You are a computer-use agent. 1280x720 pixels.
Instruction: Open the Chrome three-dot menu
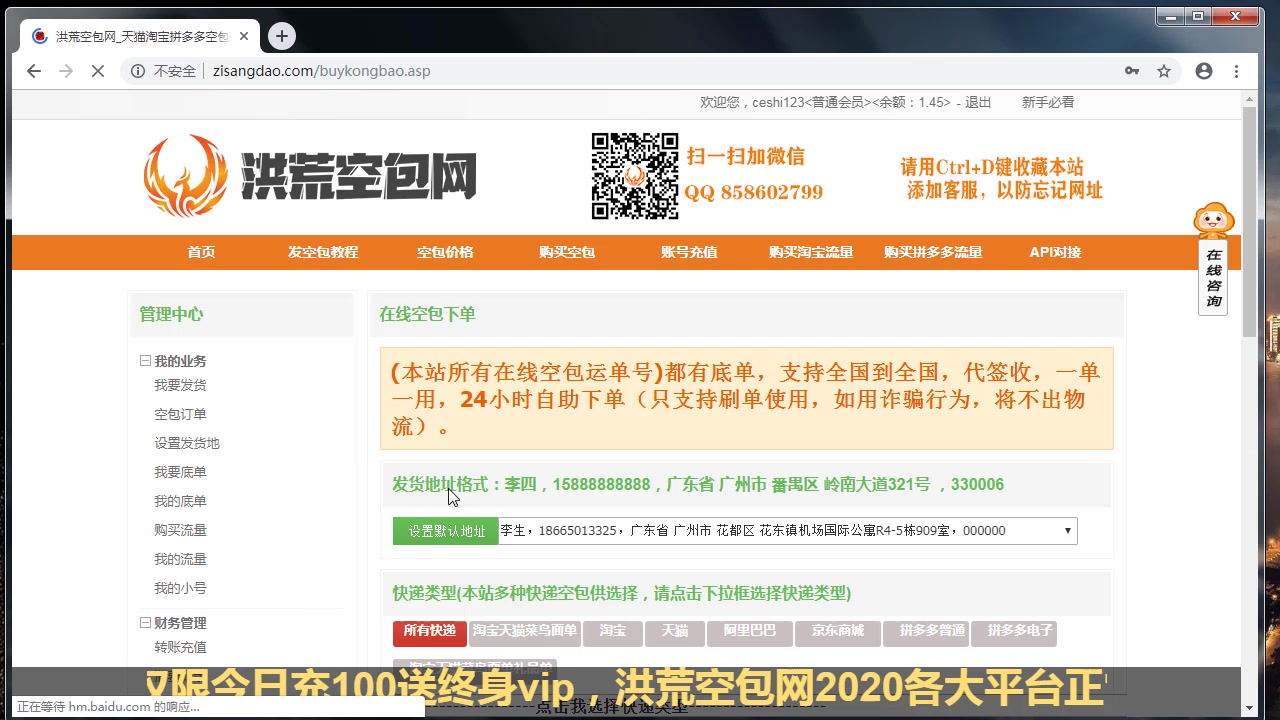1237,71
